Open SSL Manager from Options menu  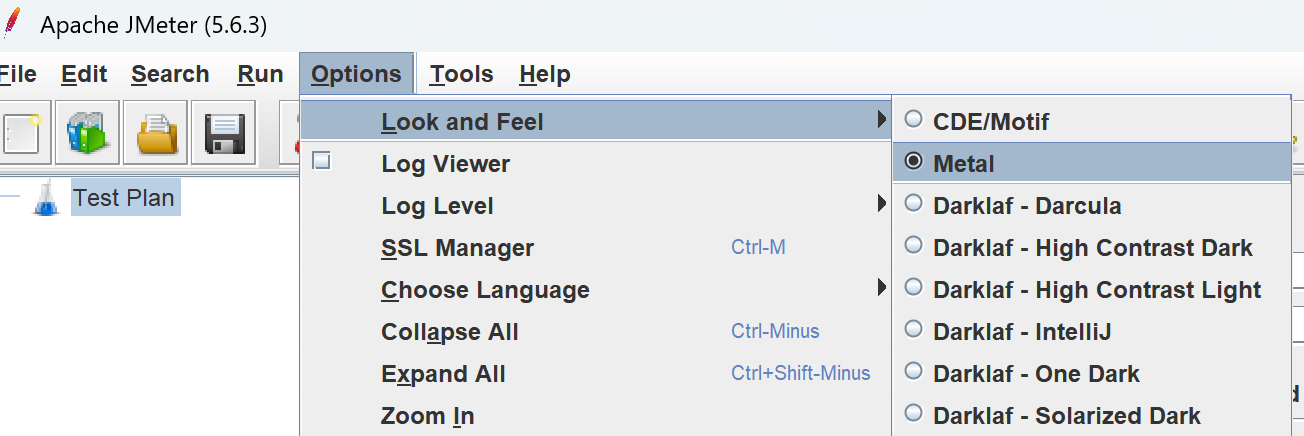pyautogui.click(x=596, y=248)
